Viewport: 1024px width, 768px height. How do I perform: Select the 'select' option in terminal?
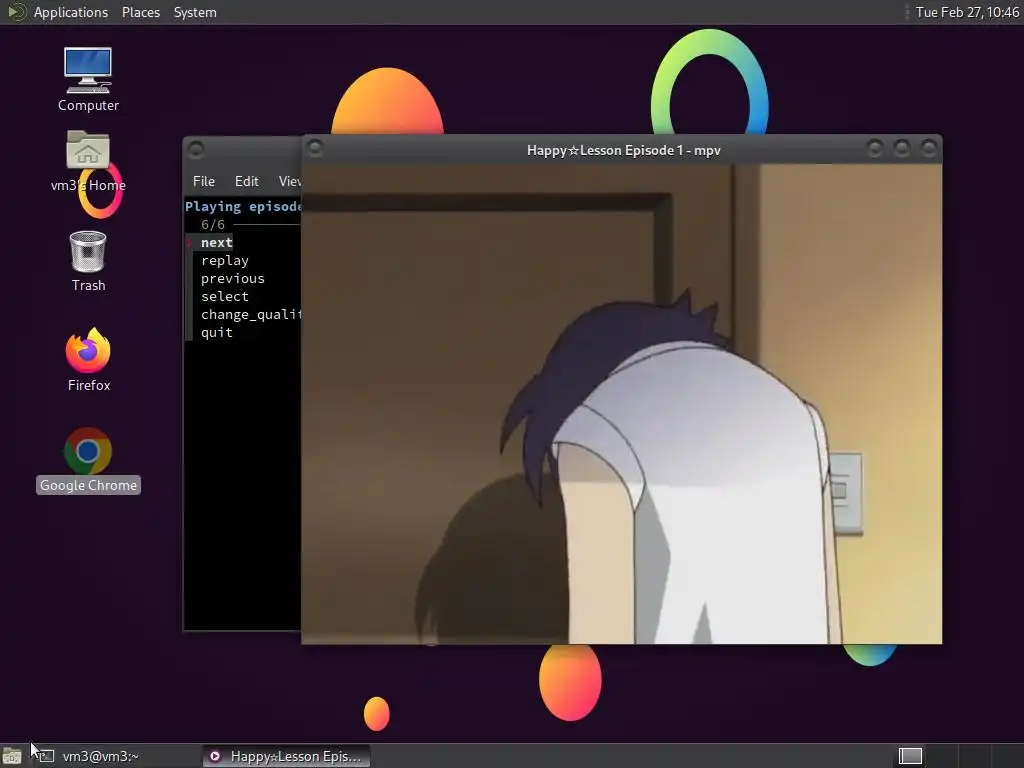click(225, 296)
